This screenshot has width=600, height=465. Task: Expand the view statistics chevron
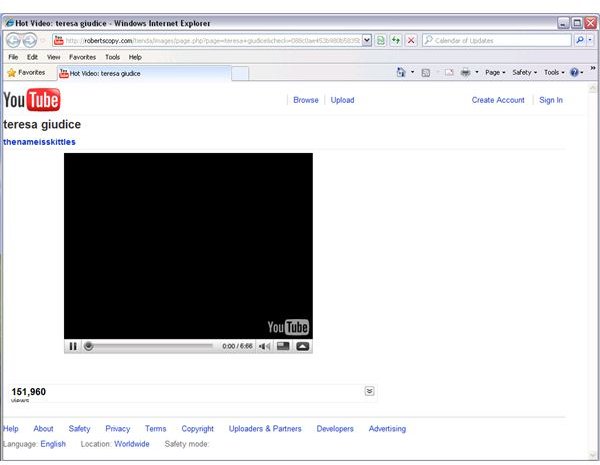click(369, 391)
